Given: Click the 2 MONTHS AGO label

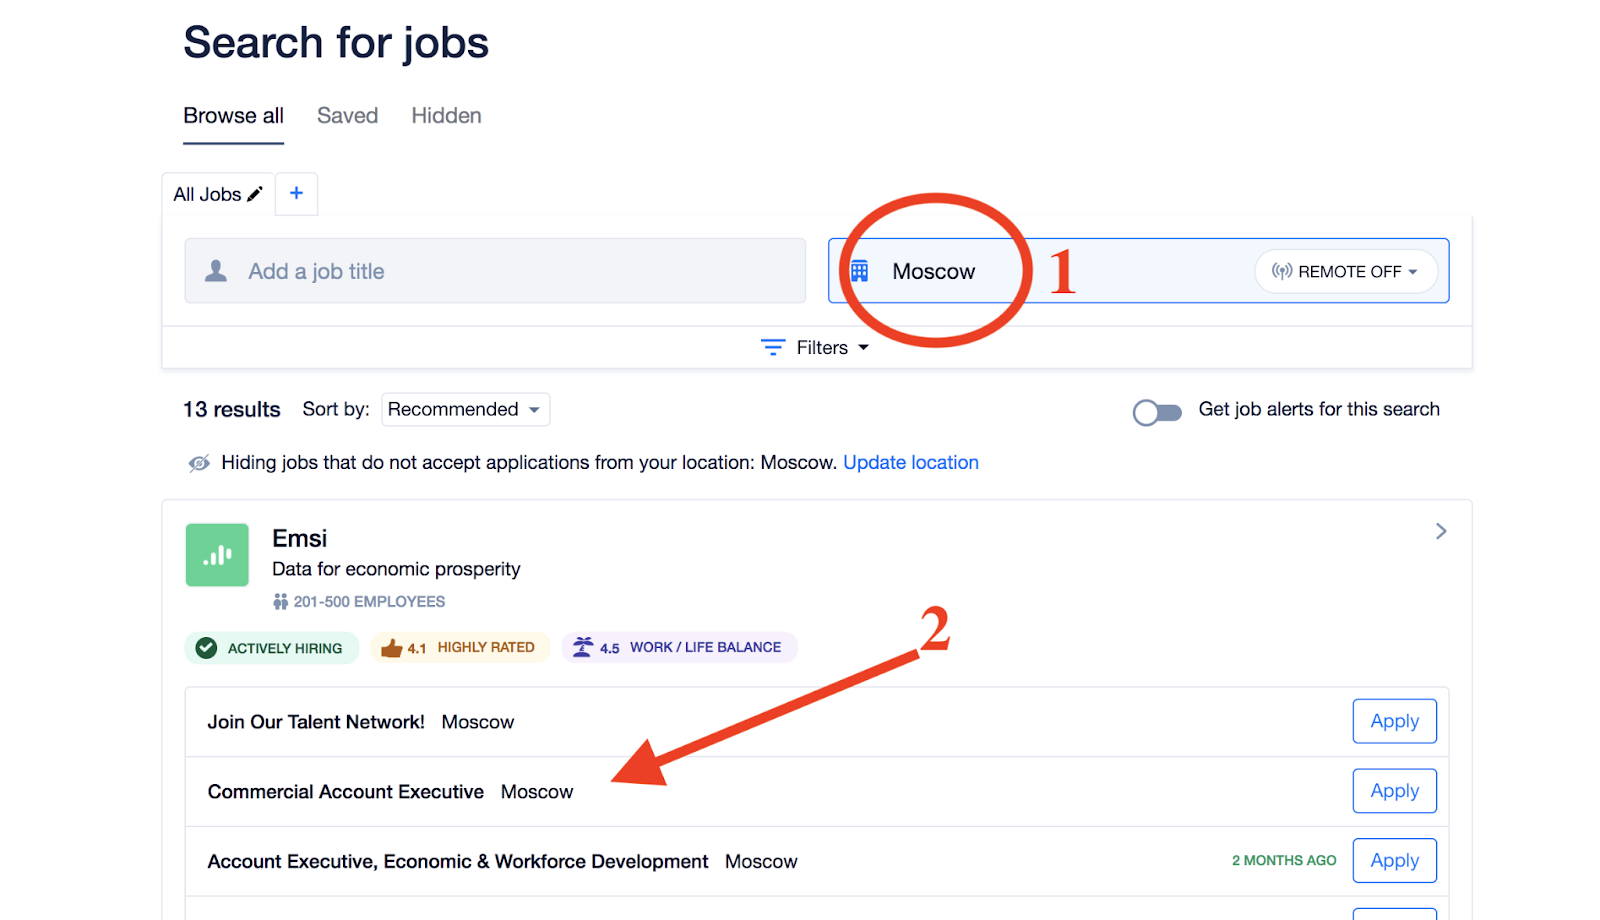Looking at the screenshot, I should point(1284,860).
